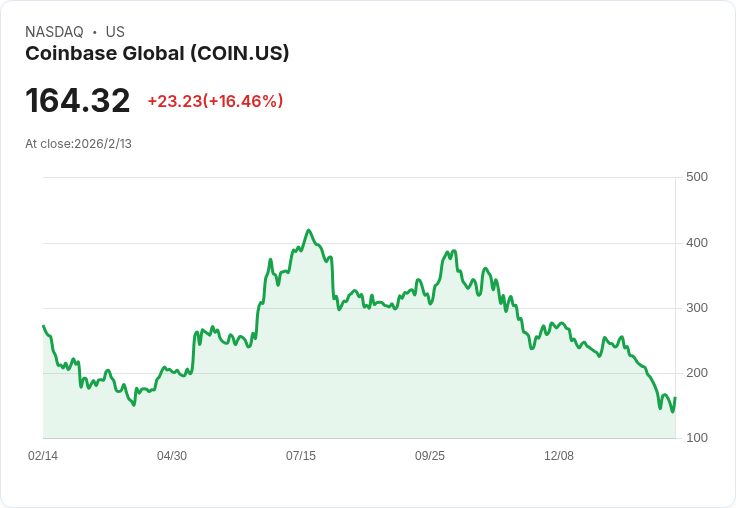Click the NASDAQ exchange label
736x508 pixels.
pos(54,32)
